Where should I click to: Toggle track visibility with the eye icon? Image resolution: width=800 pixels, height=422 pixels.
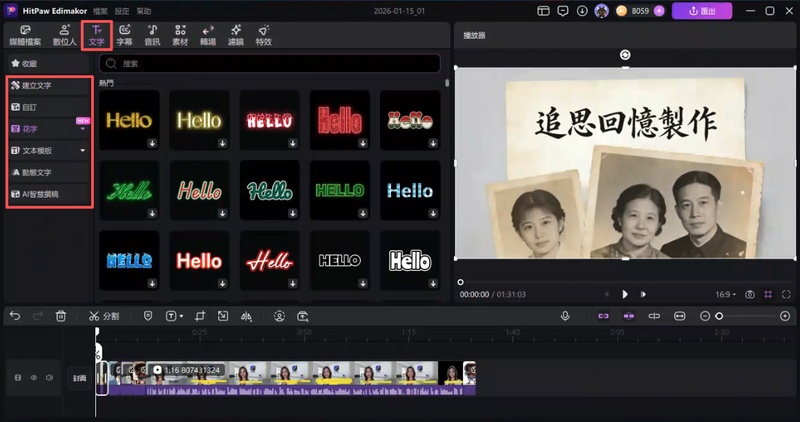point(34,378)
